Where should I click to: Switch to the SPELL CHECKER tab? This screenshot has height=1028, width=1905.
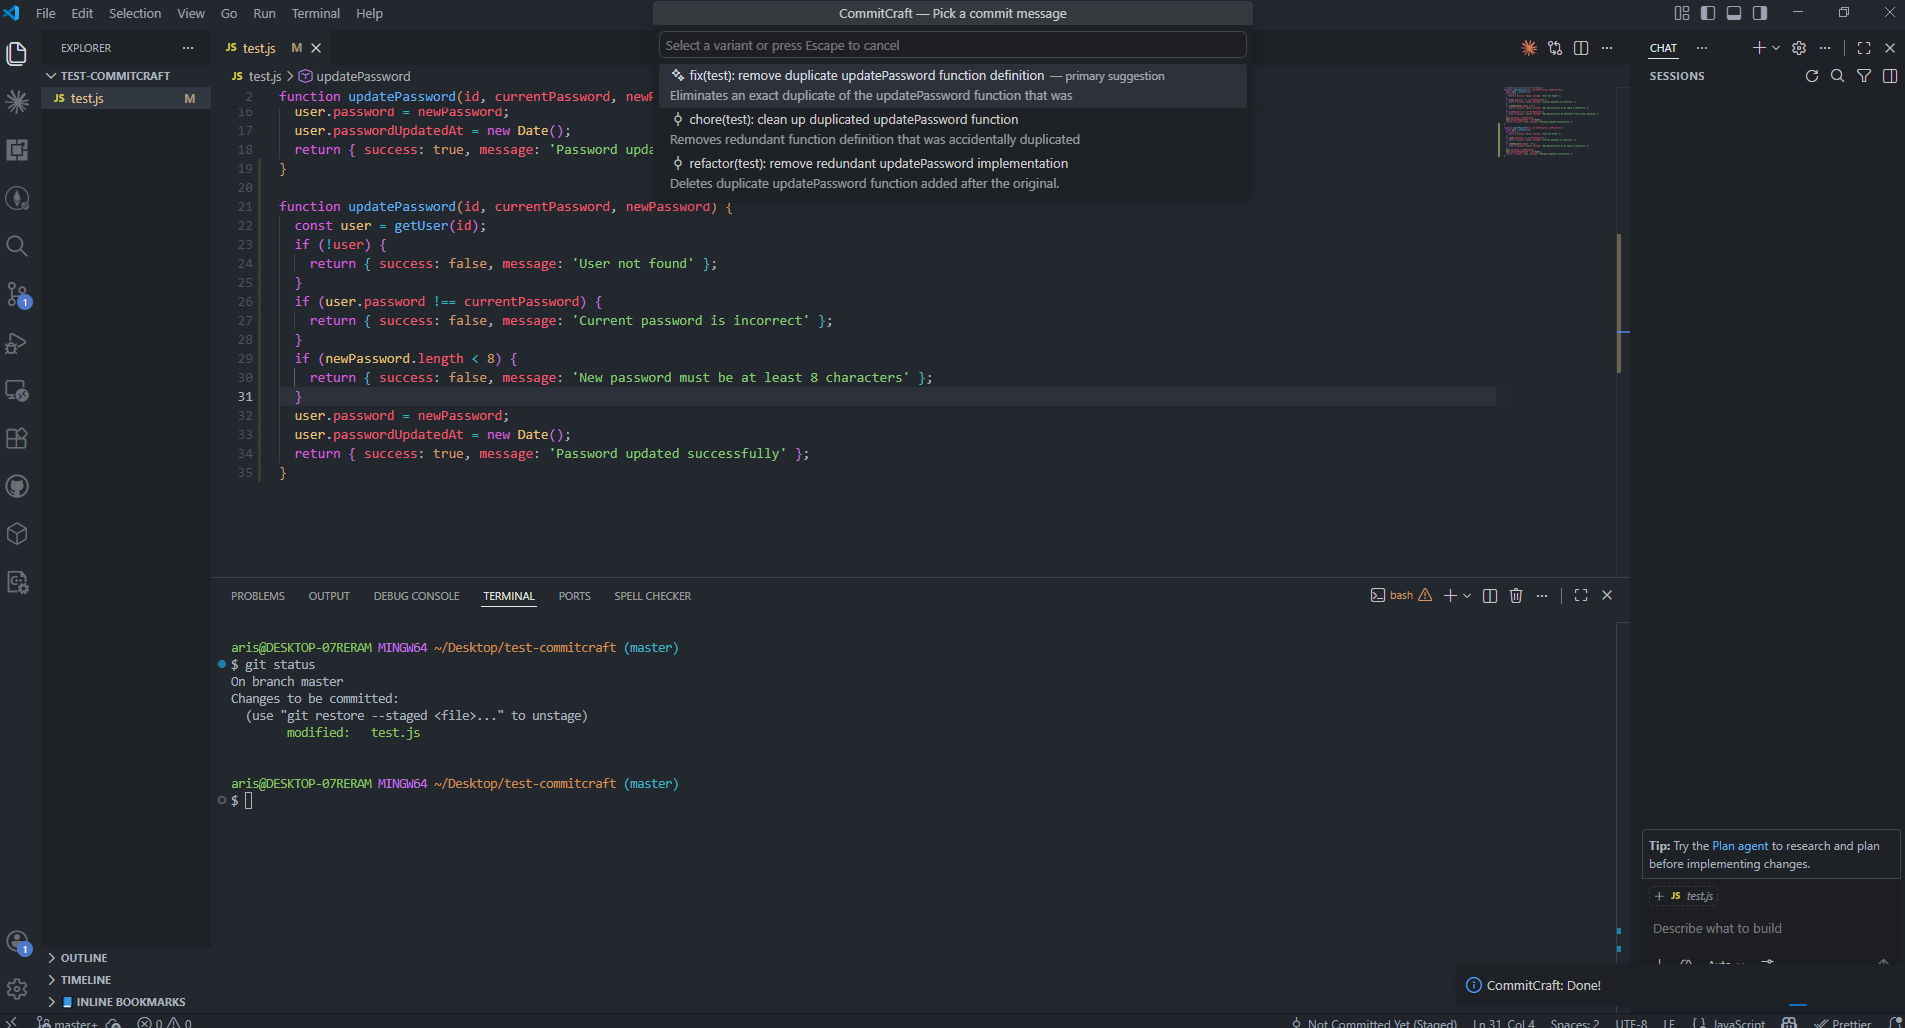[653, 596]
